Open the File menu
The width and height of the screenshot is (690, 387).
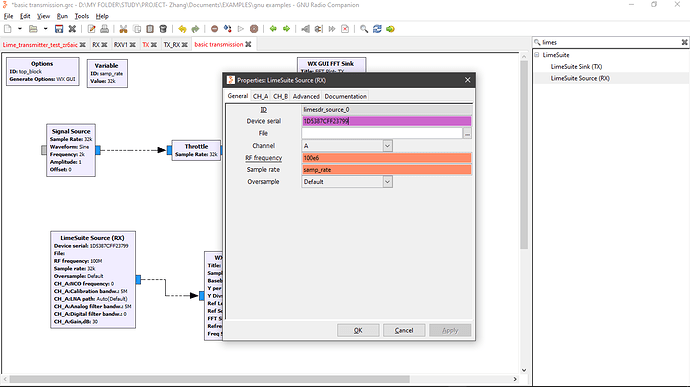pyautogui.click(x=8, y=16)
